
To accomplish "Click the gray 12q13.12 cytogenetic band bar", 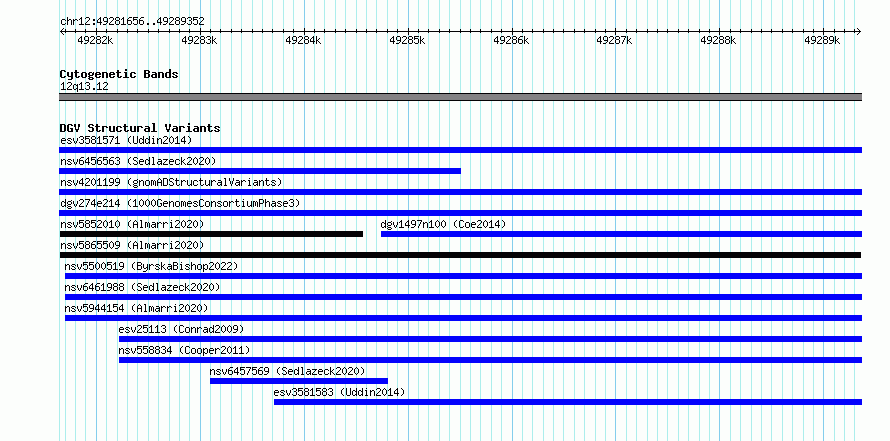I will point(460,97).
